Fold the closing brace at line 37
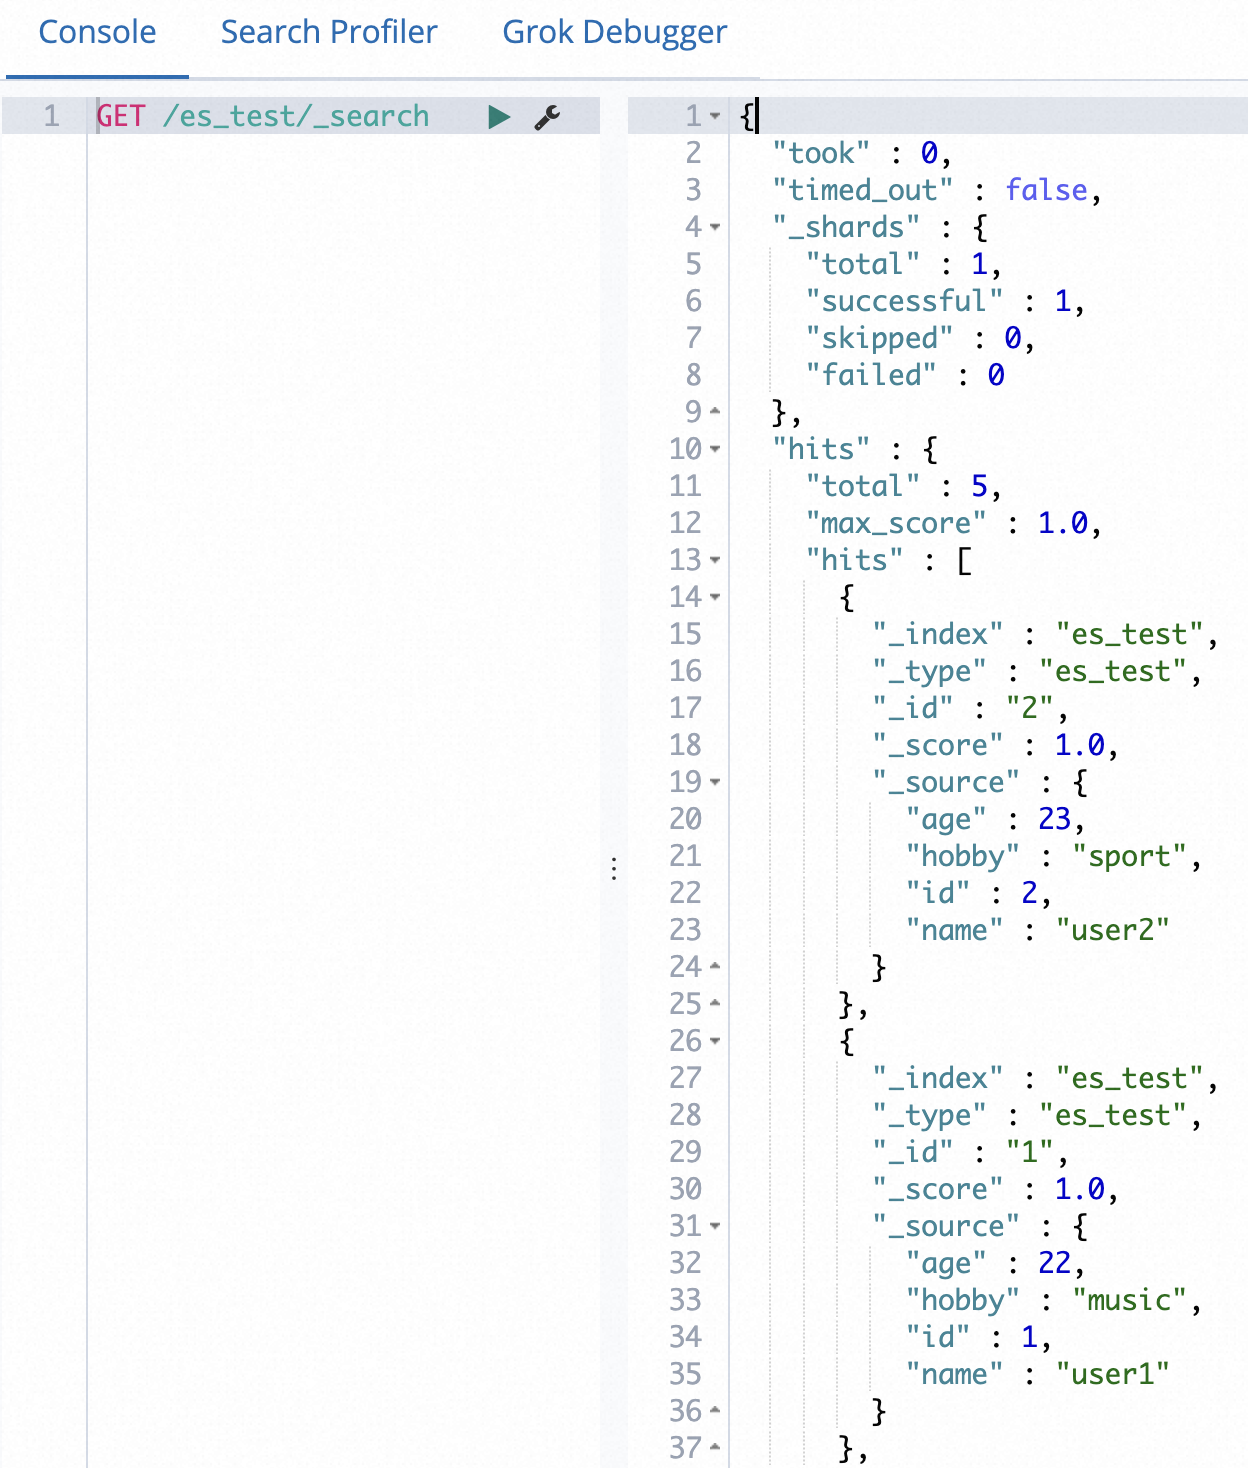 715,1447
